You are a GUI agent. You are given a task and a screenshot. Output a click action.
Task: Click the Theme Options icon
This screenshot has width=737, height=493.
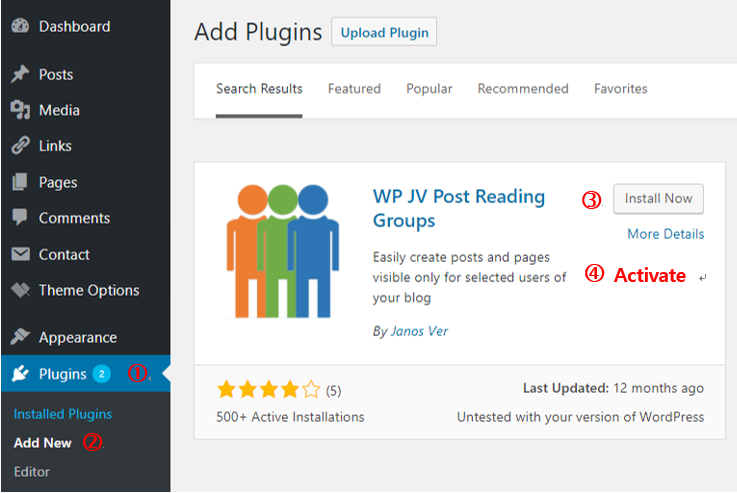click(20, 290)
